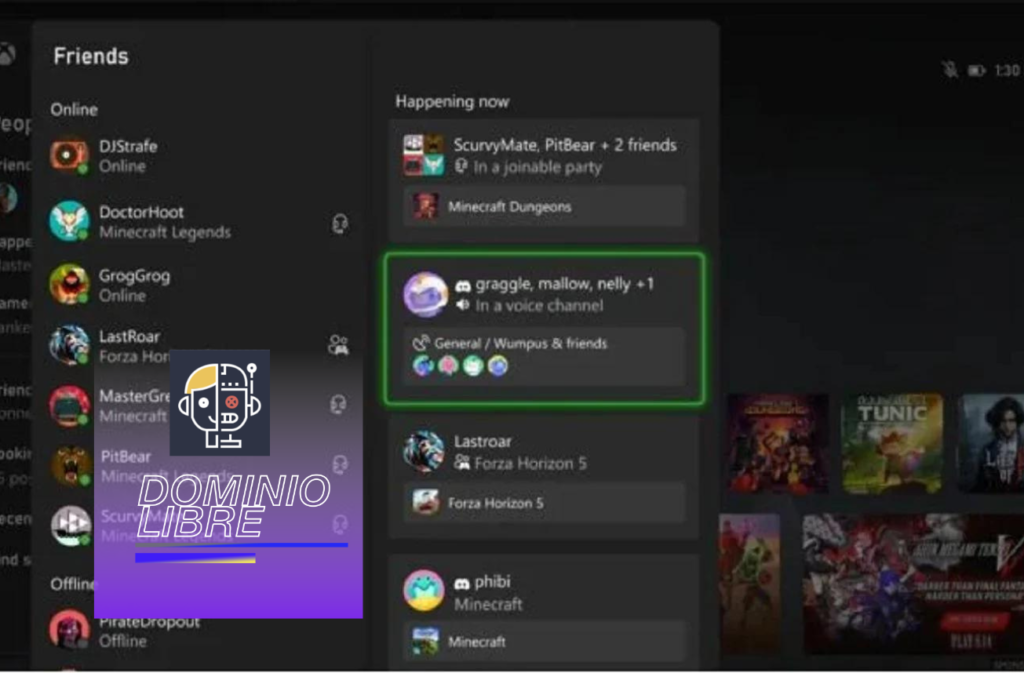Click the headset icon beside PitBear
This screenshot has width=1024, height=673.
pos(340,465)
